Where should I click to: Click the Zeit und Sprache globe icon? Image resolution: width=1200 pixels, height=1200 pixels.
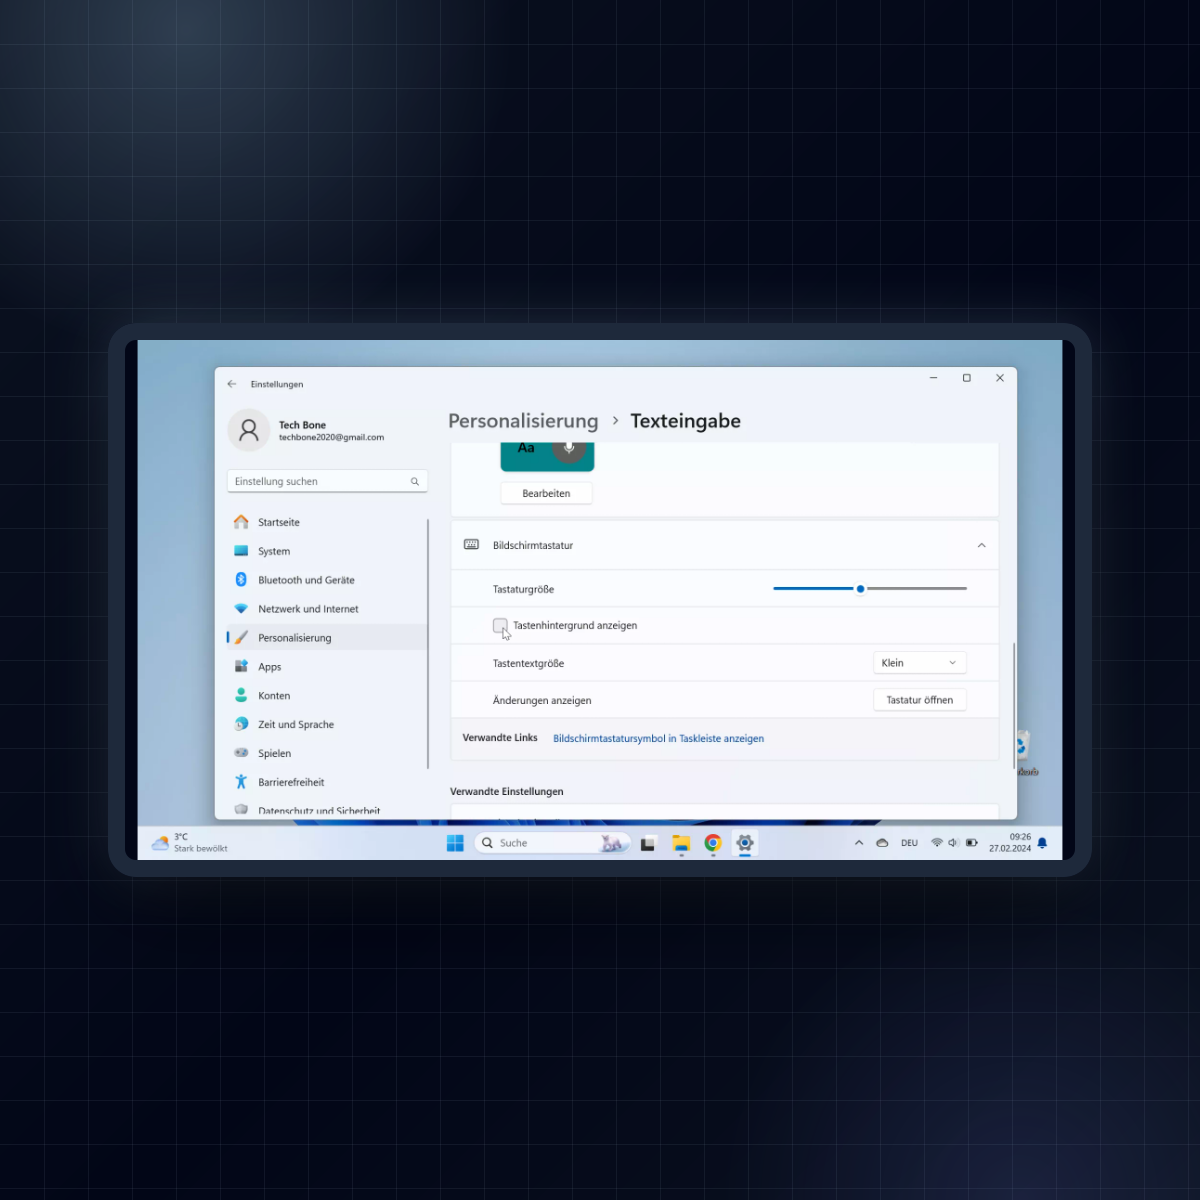(x=241, y=724)
